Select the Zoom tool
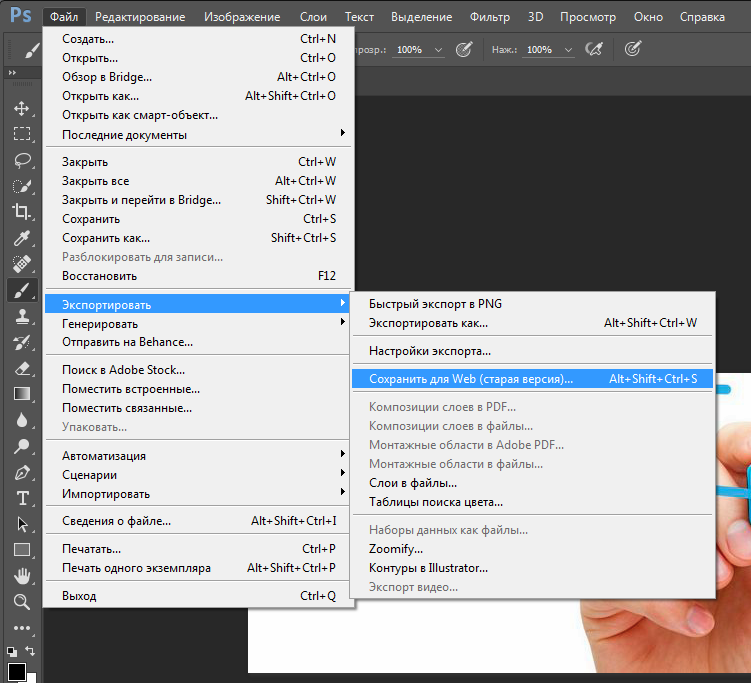The width and height of the screenshot is (751, 683). [x=22, y=602]
